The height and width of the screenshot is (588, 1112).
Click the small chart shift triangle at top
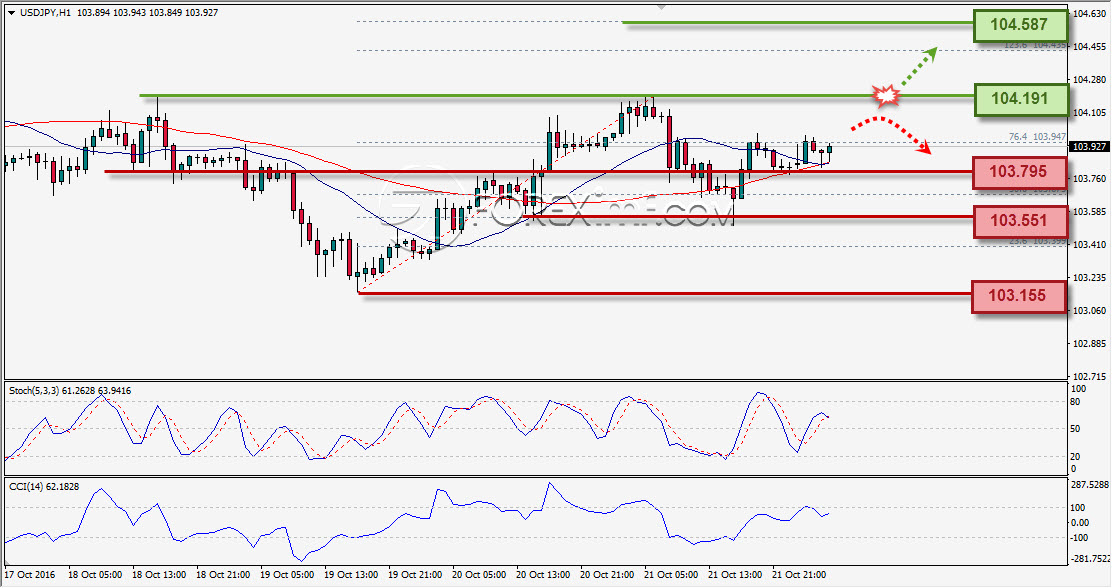click(x=662, y=6)
